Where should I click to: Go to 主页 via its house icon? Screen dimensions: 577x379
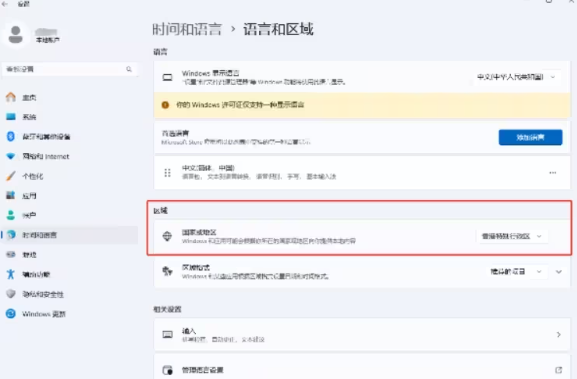pyautogui.click(x=11, y=97)
